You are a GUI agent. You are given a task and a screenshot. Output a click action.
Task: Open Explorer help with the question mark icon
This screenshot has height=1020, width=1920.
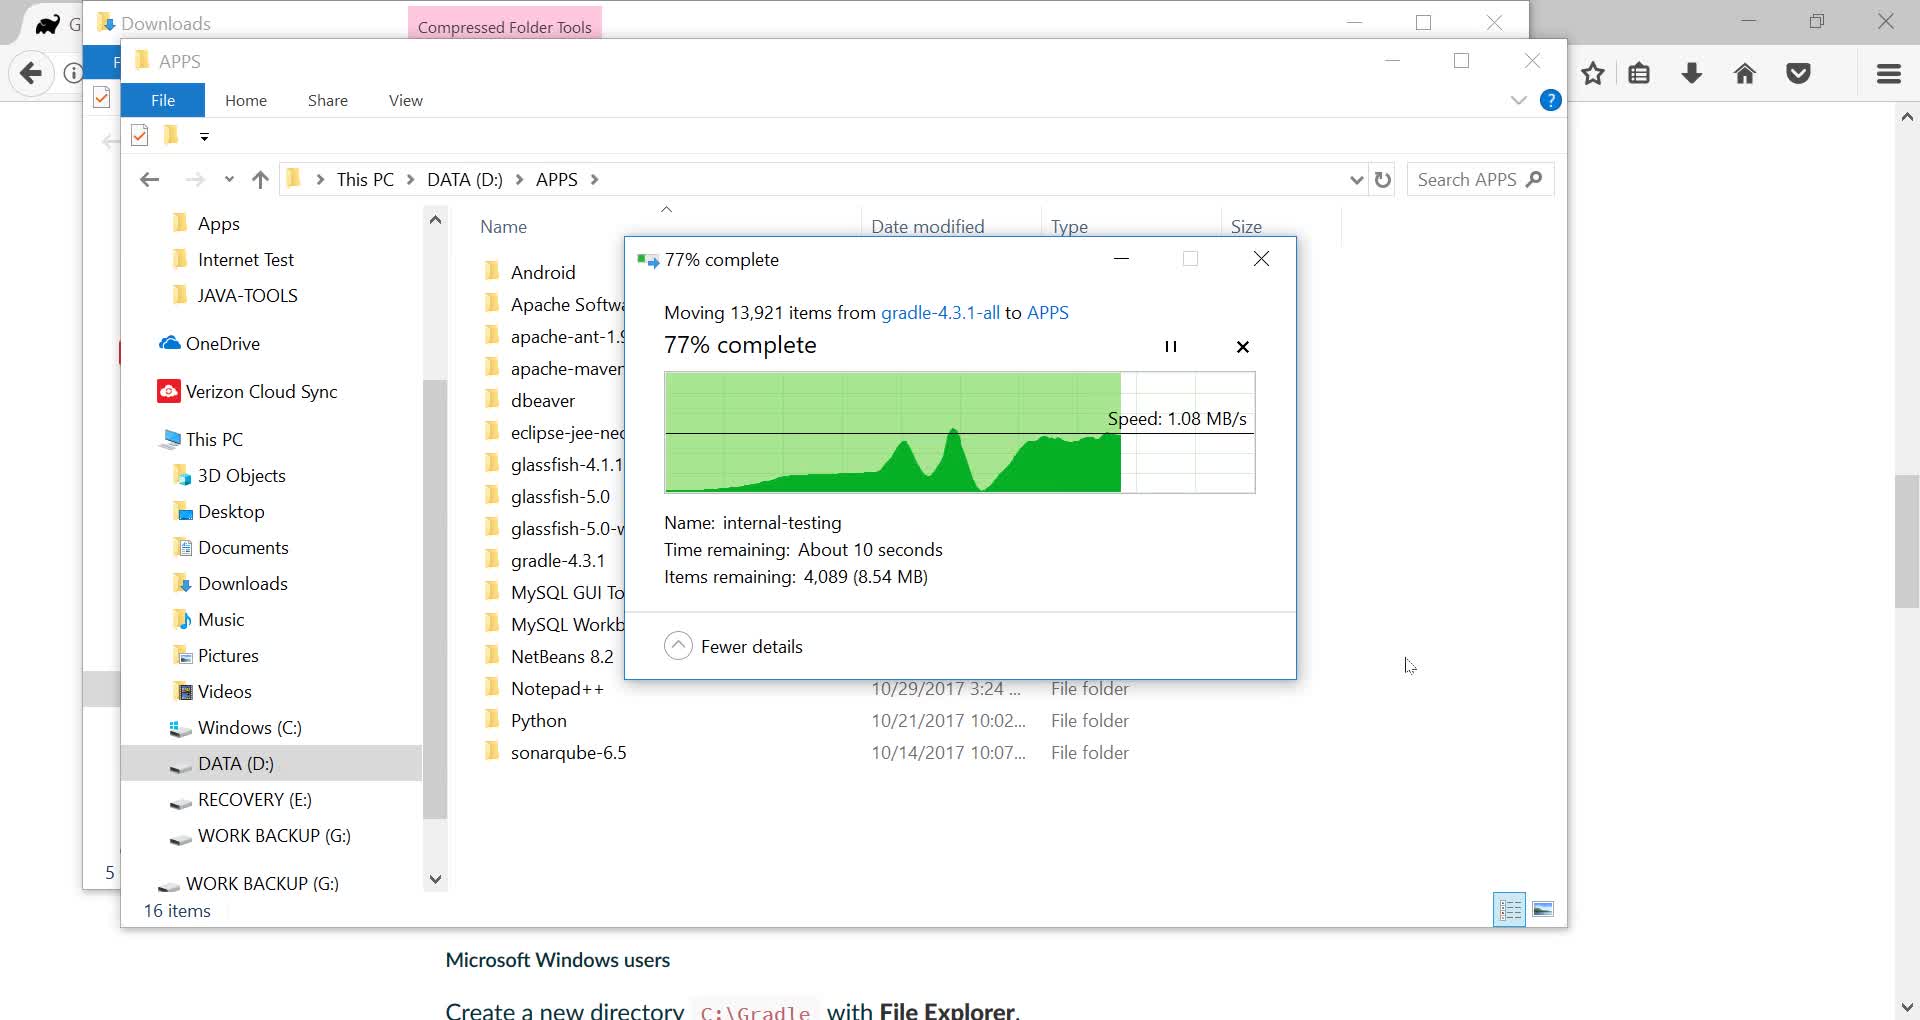(x=1551, y=100)
